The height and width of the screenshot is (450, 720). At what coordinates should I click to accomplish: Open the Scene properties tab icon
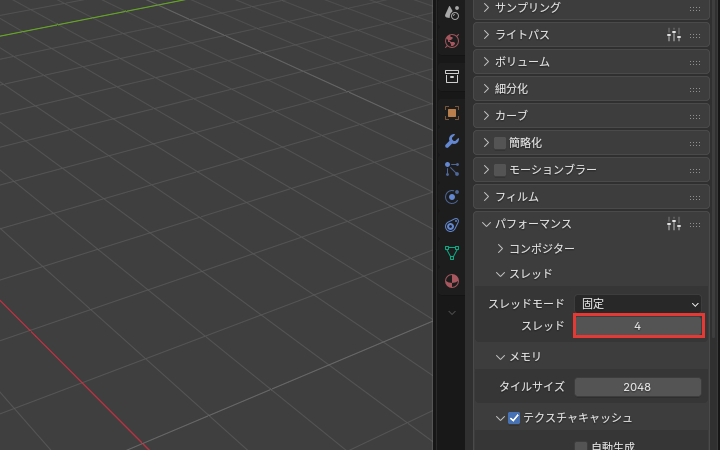tap(452, 13)
